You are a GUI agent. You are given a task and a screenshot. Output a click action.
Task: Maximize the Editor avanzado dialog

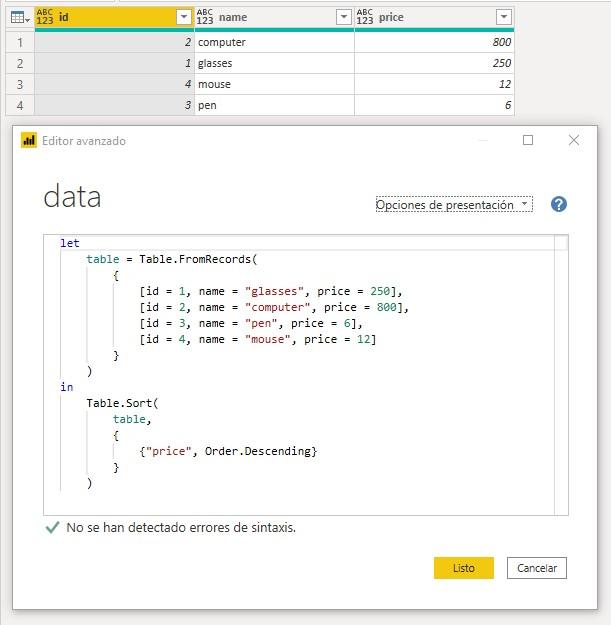pyautogui.click(x=528, y=140)
